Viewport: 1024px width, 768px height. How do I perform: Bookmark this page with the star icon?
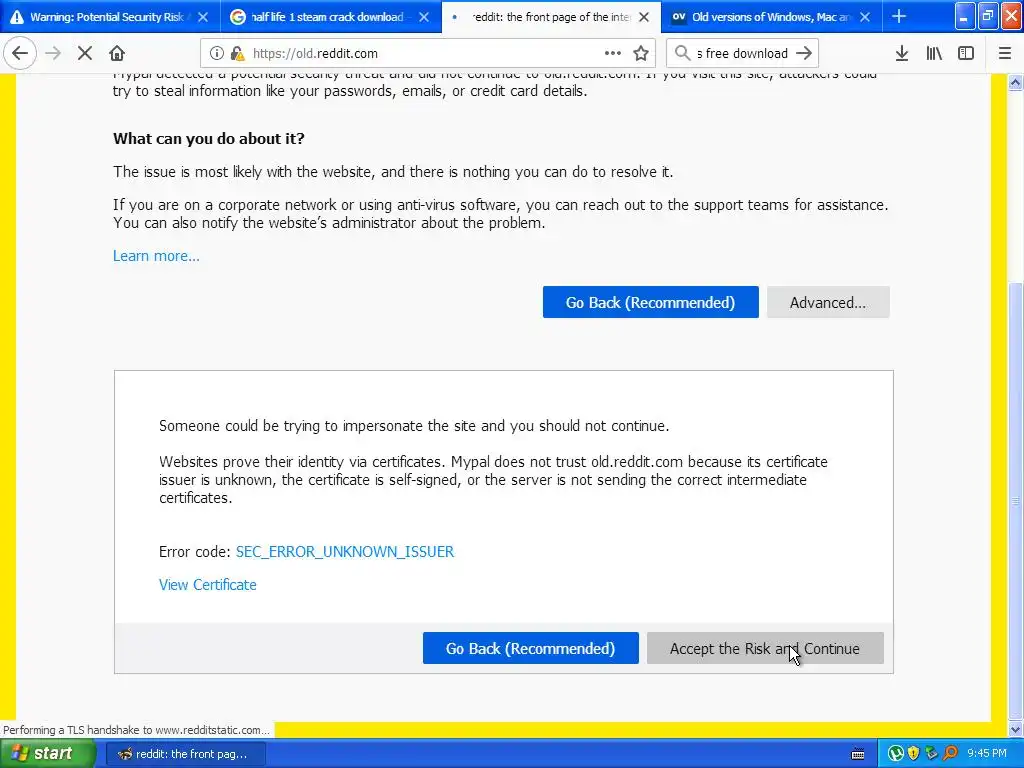pos(641,54)
